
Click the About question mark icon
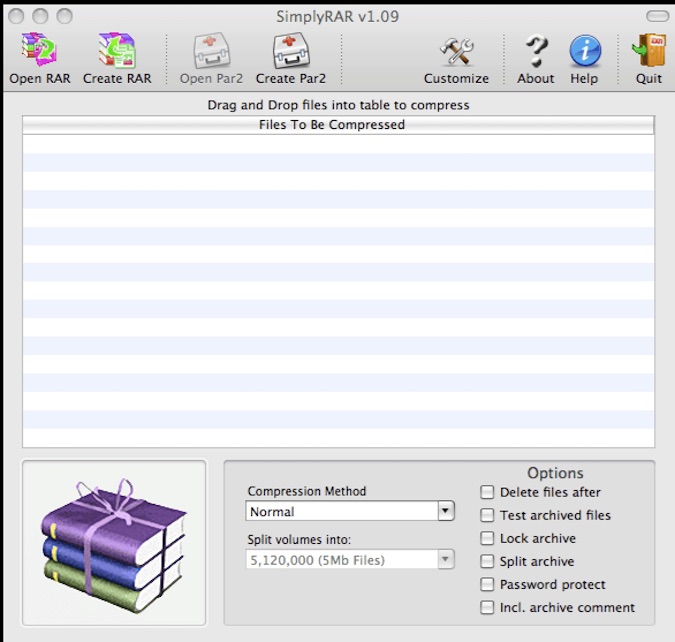point(536,51)
